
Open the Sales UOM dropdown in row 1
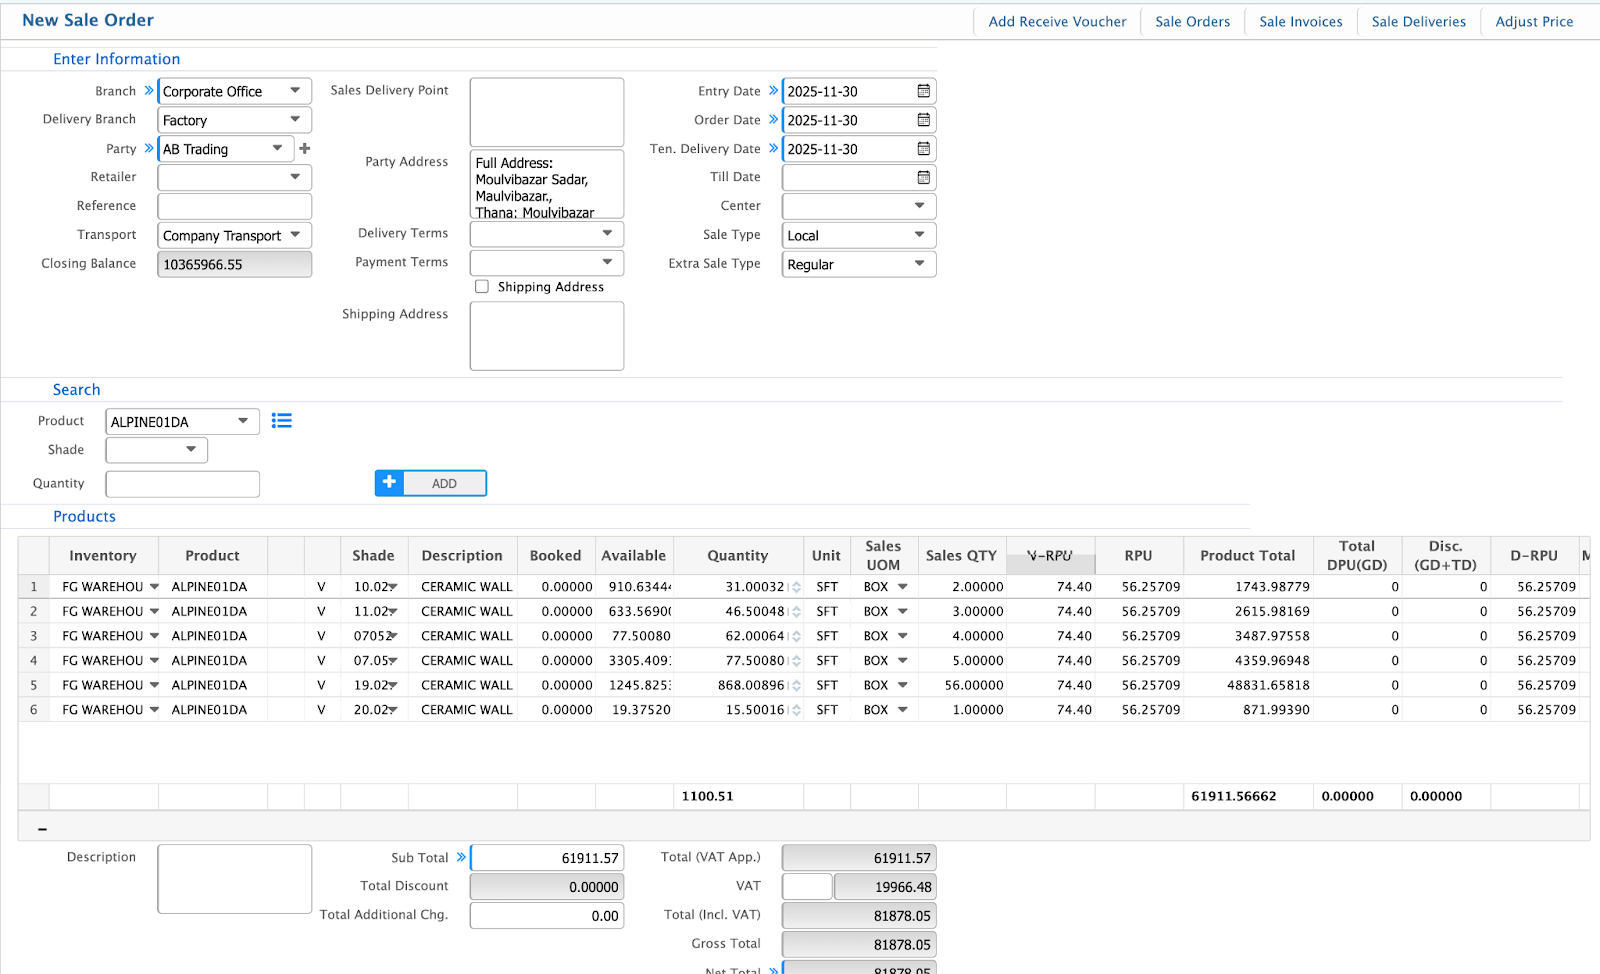[902, 587]
